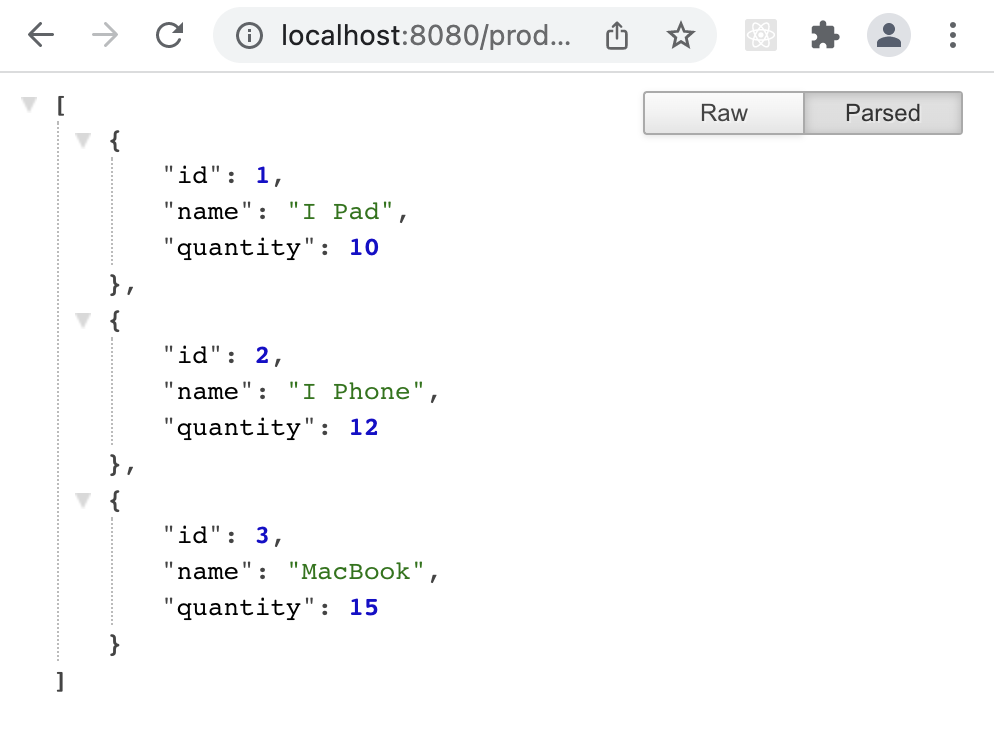View site information icon in address bar
Screen dimensions: 994x734
(x=249, y=35)
